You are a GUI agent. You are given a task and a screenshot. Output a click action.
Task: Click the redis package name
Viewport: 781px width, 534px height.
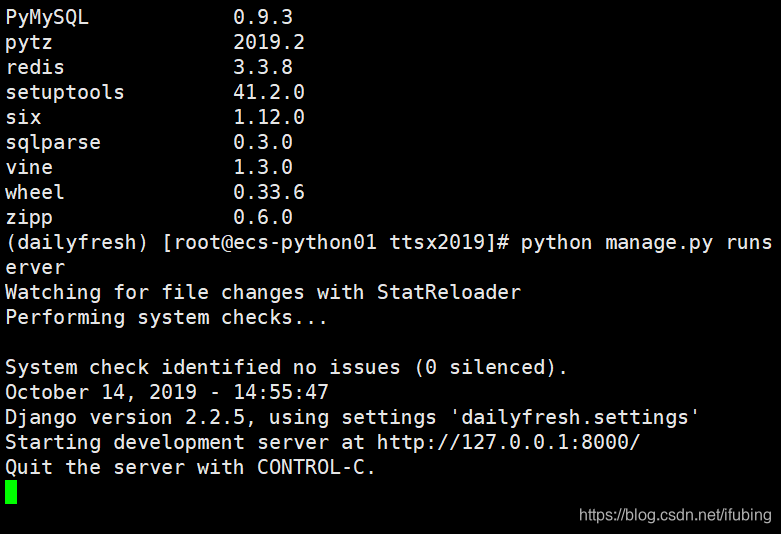(35, 67)
